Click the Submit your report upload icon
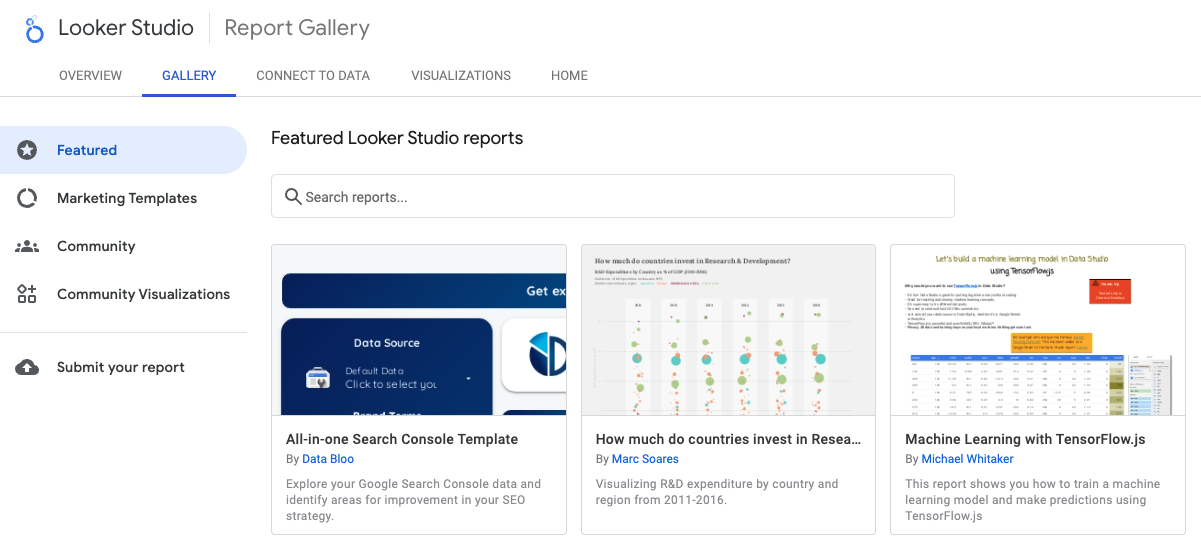 point(27,367)
